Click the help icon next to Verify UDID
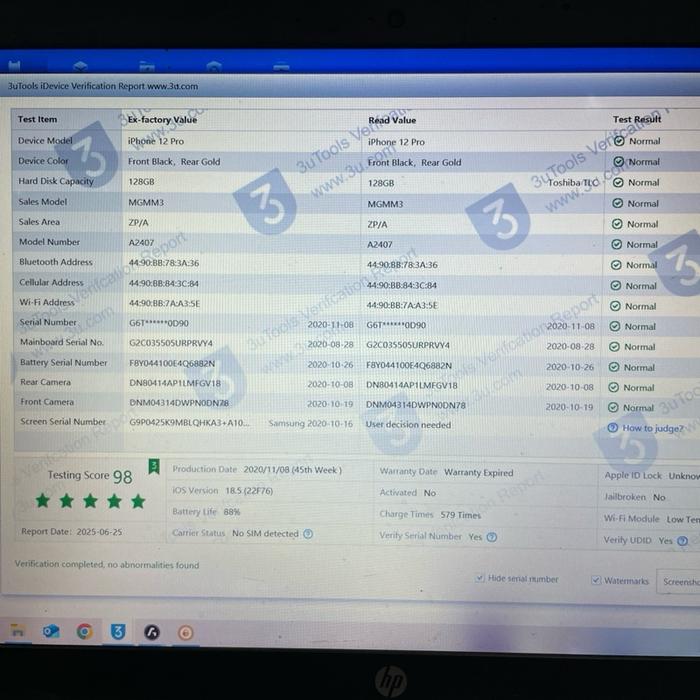 click(683, 541)
